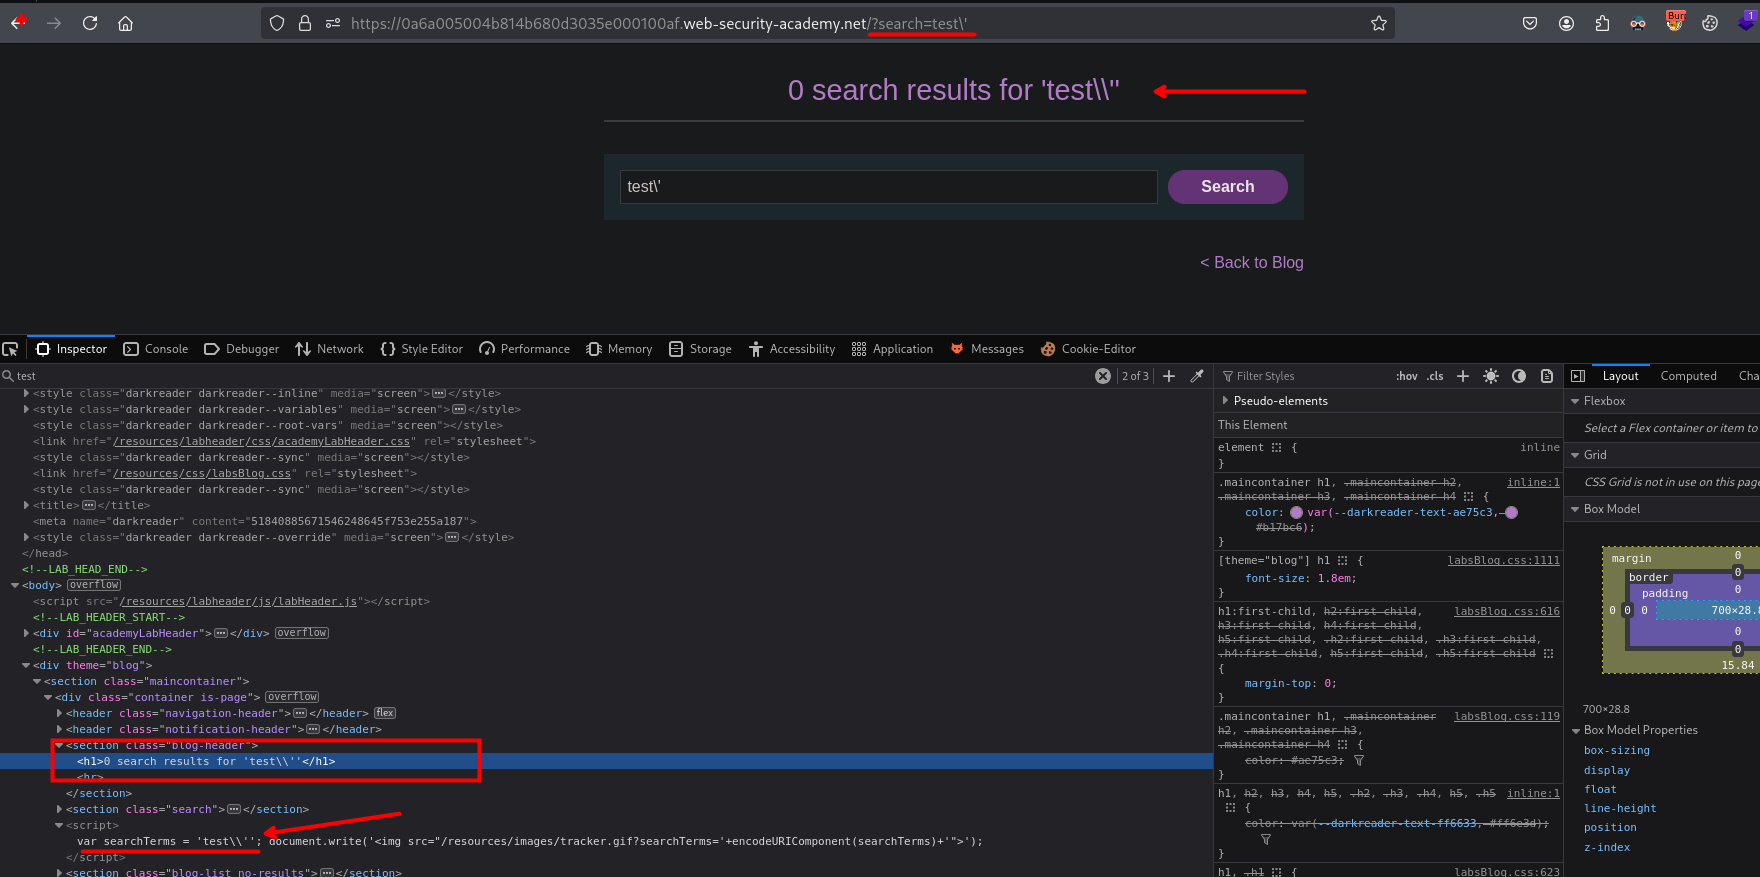Clear the HTML search box text
Screen dimensions: 1760x877
point(1102,376)
